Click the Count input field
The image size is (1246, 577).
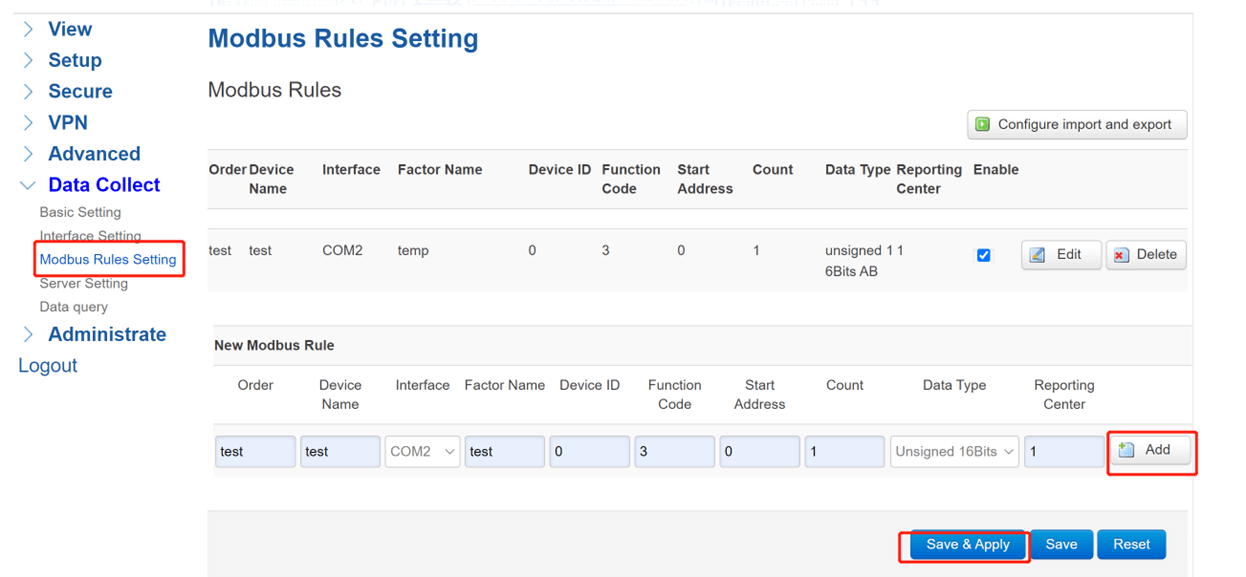tap(845, 451)
